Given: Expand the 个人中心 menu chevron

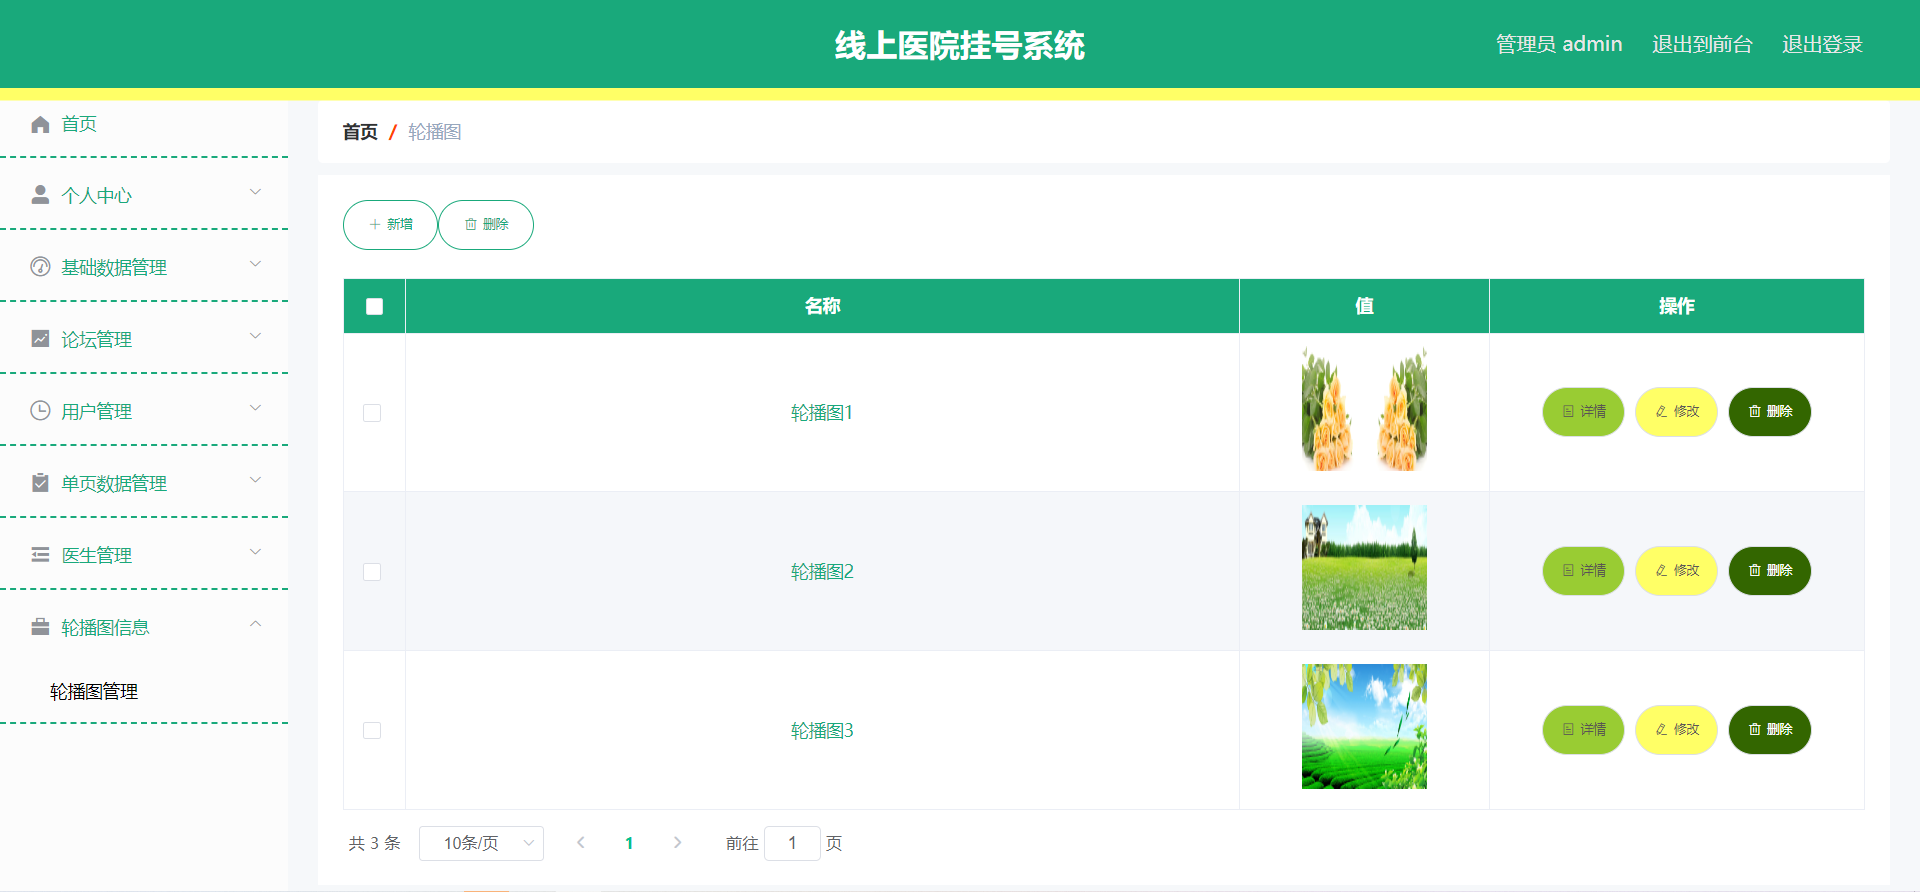Looking at the screenshot, I should click(255, 192).
